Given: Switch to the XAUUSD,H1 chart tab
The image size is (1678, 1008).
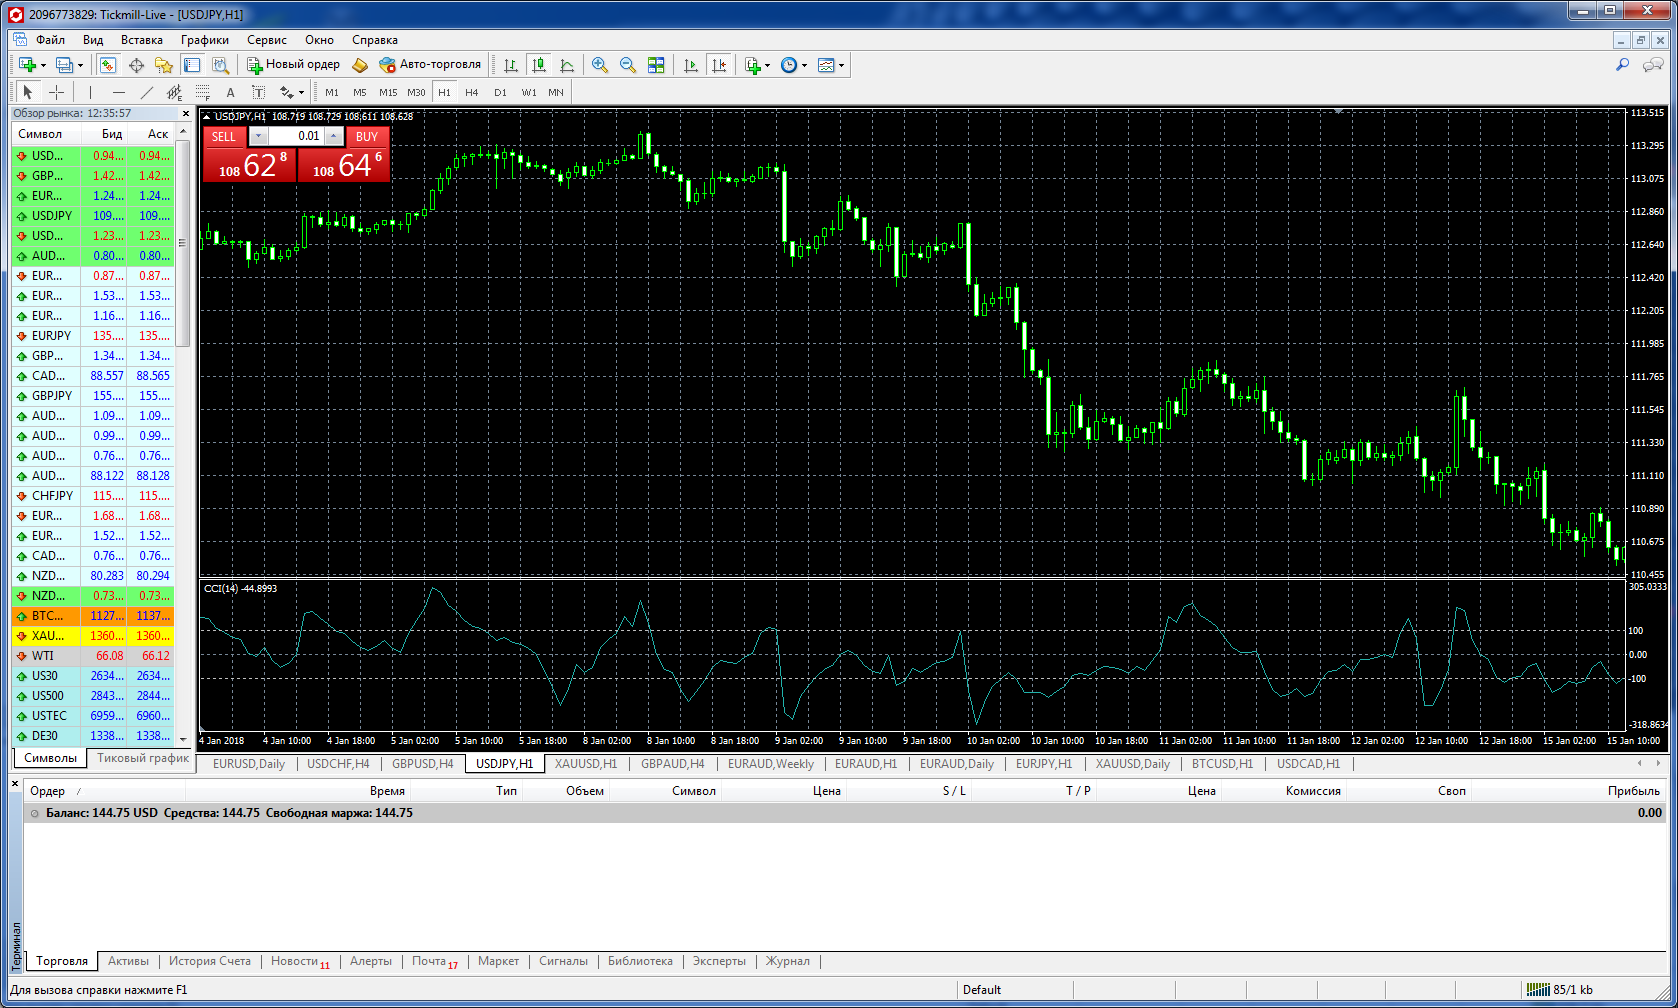Looking at the screenshot, I should 585,764.
